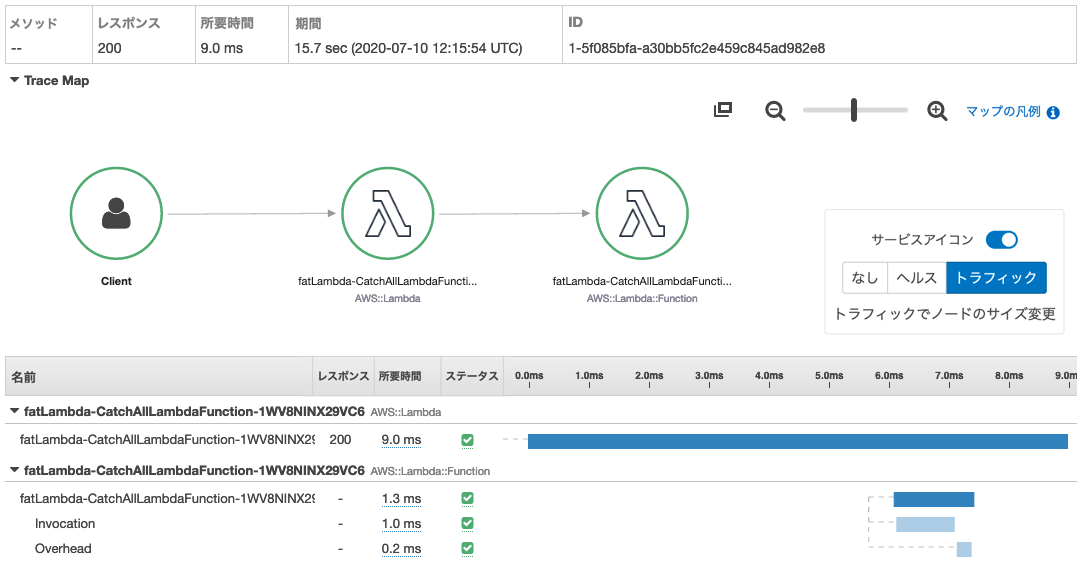The width and height of the screenshot is (1082, 570).
Task: Click the AWS::Lambda label under the node
Action: [387, 299]
